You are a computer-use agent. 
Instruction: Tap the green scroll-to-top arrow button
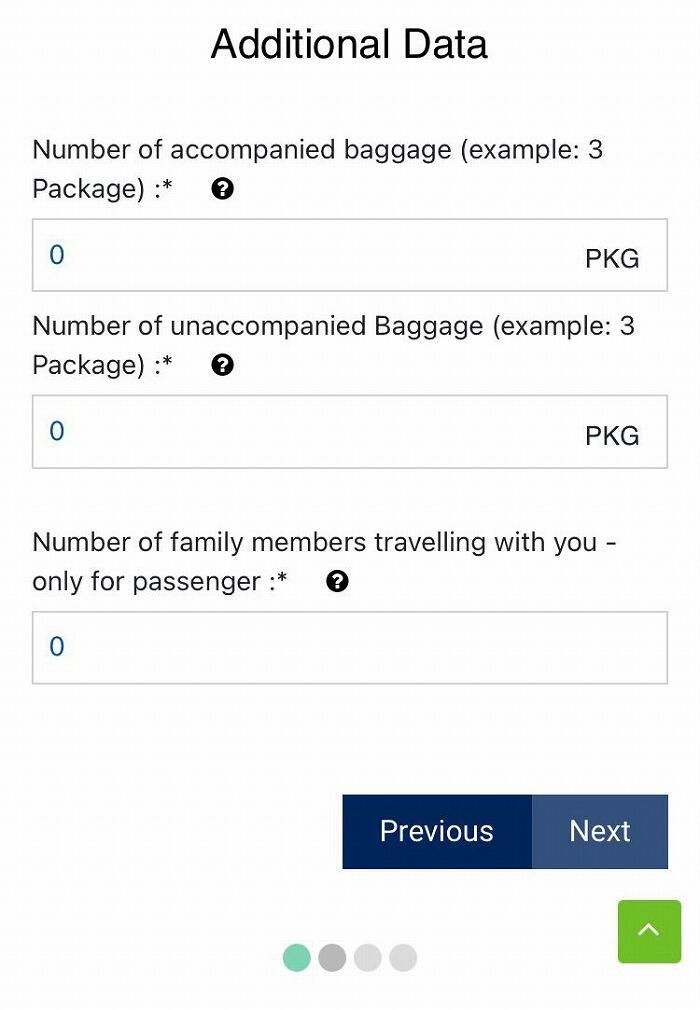tap(649, 931)
